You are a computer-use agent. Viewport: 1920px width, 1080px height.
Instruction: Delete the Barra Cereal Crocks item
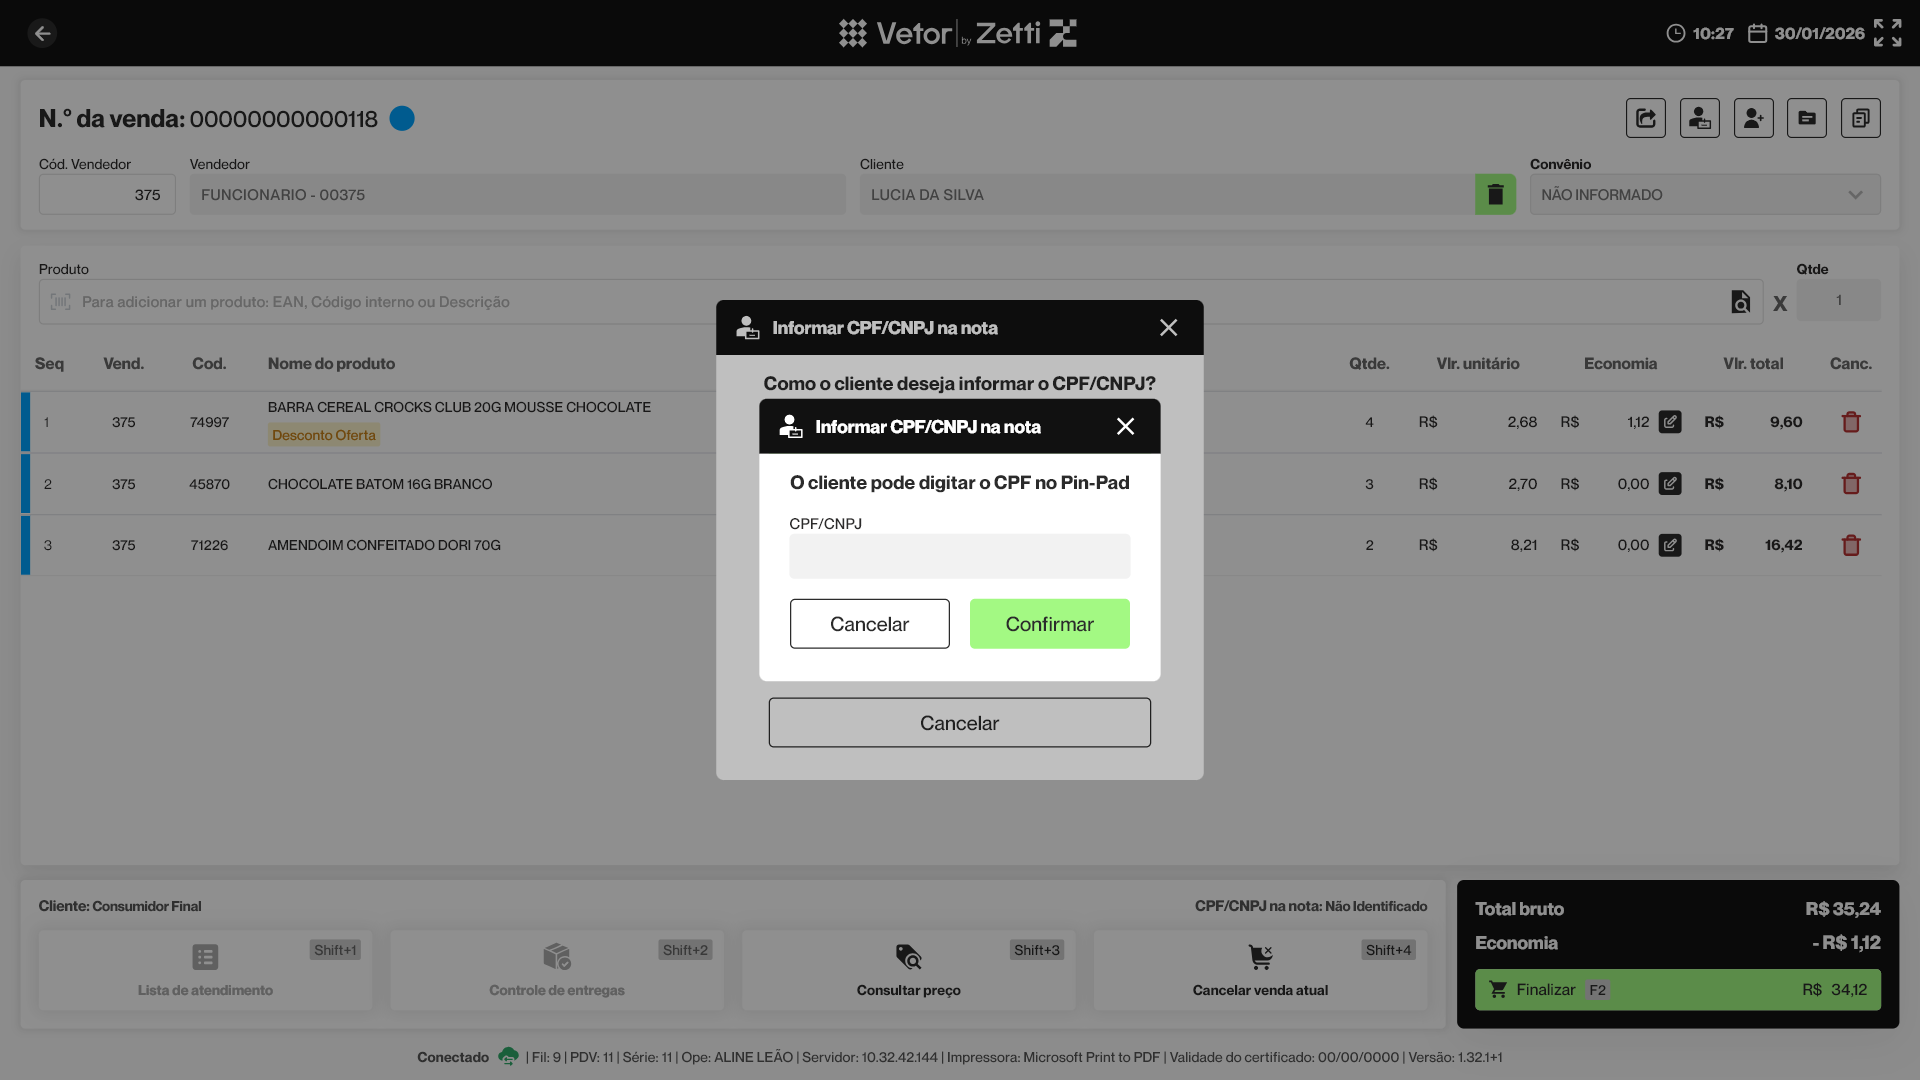pyautogui.click(x=1850, y=422)
